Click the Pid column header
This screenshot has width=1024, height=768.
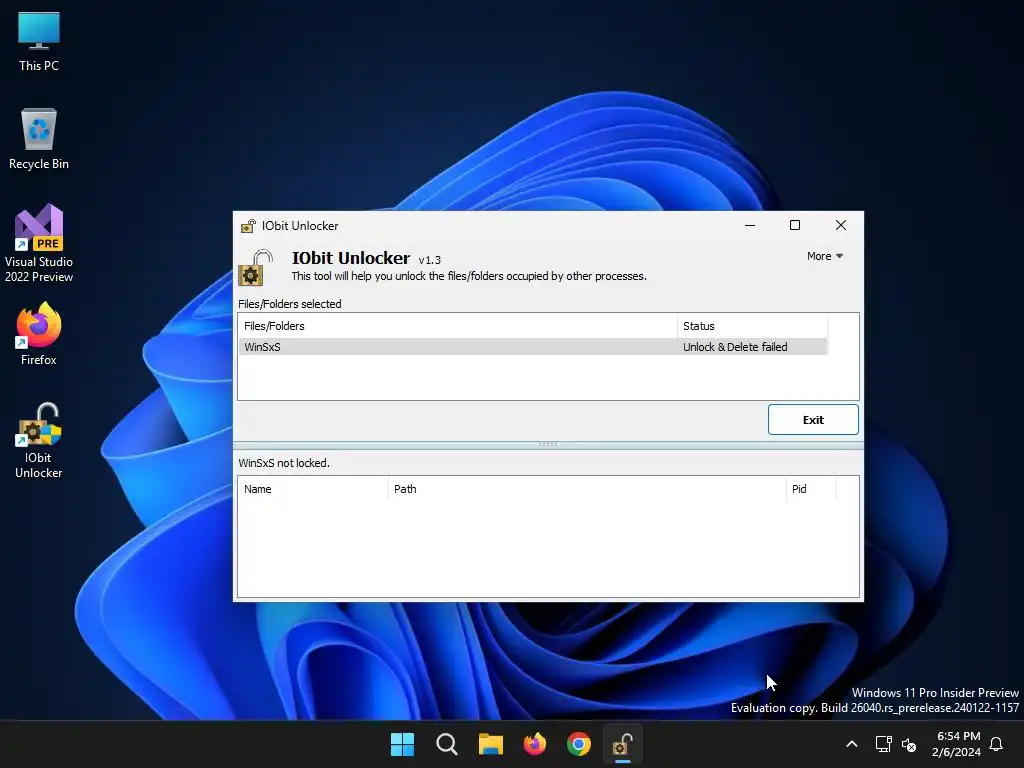coord(810,489)
